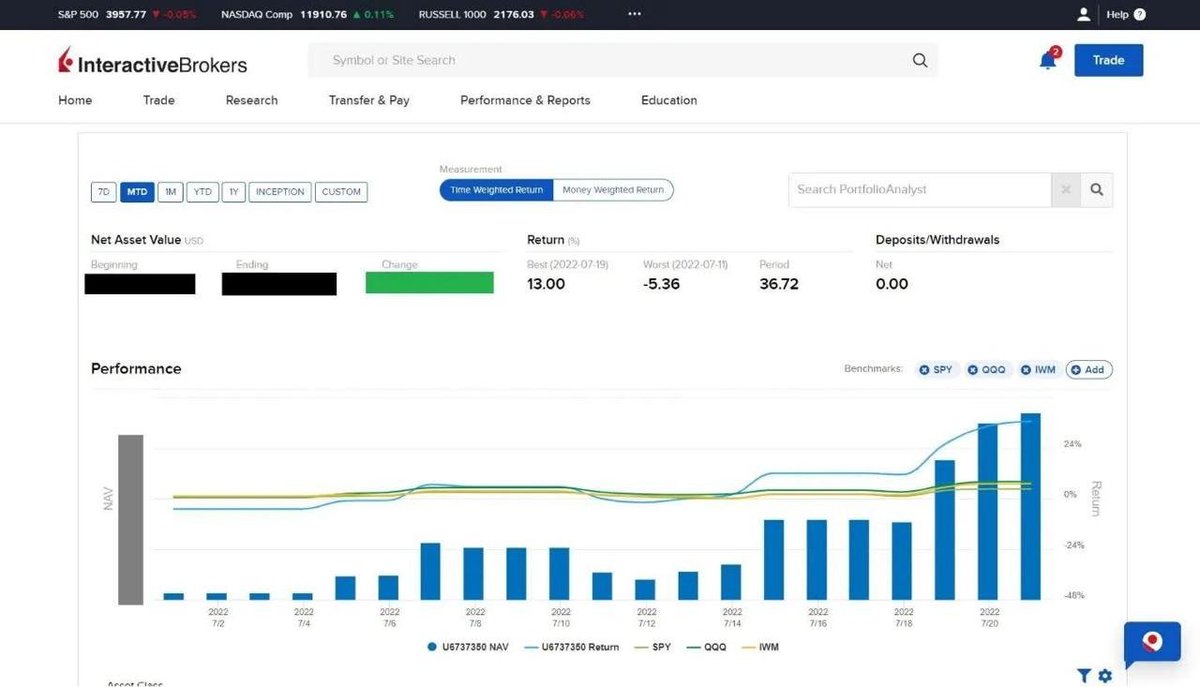1200x687 pixels.
Task: Click the PortfolioAnalyst search magnifier button
Action: click(x=1097, y=189)
